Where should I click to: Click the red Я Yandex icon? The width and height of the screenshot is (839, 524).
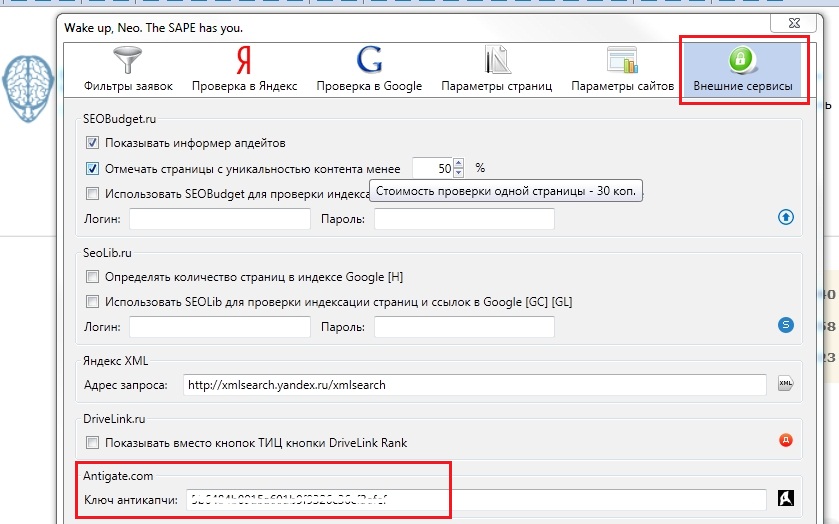click(243, 60)
